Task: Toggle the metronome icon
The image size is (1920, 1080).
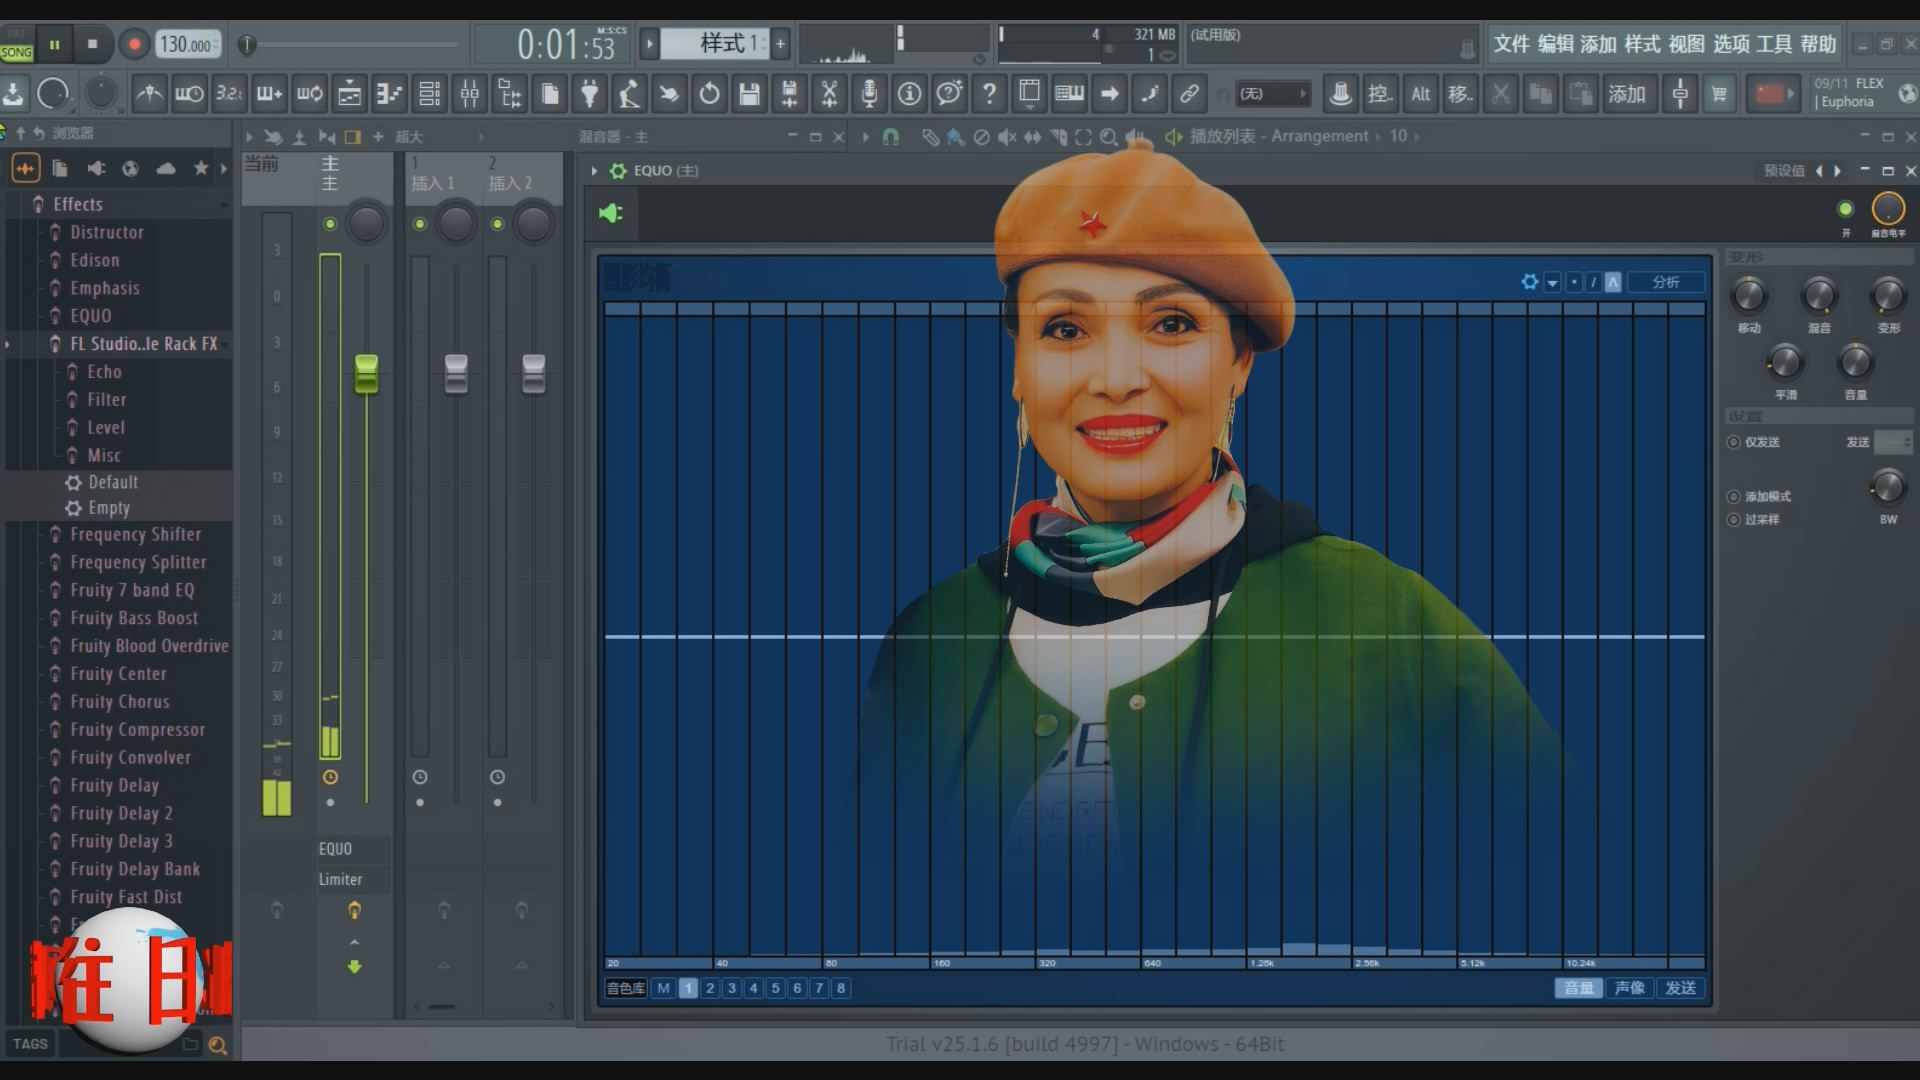Action: click(x=149, y=94)
